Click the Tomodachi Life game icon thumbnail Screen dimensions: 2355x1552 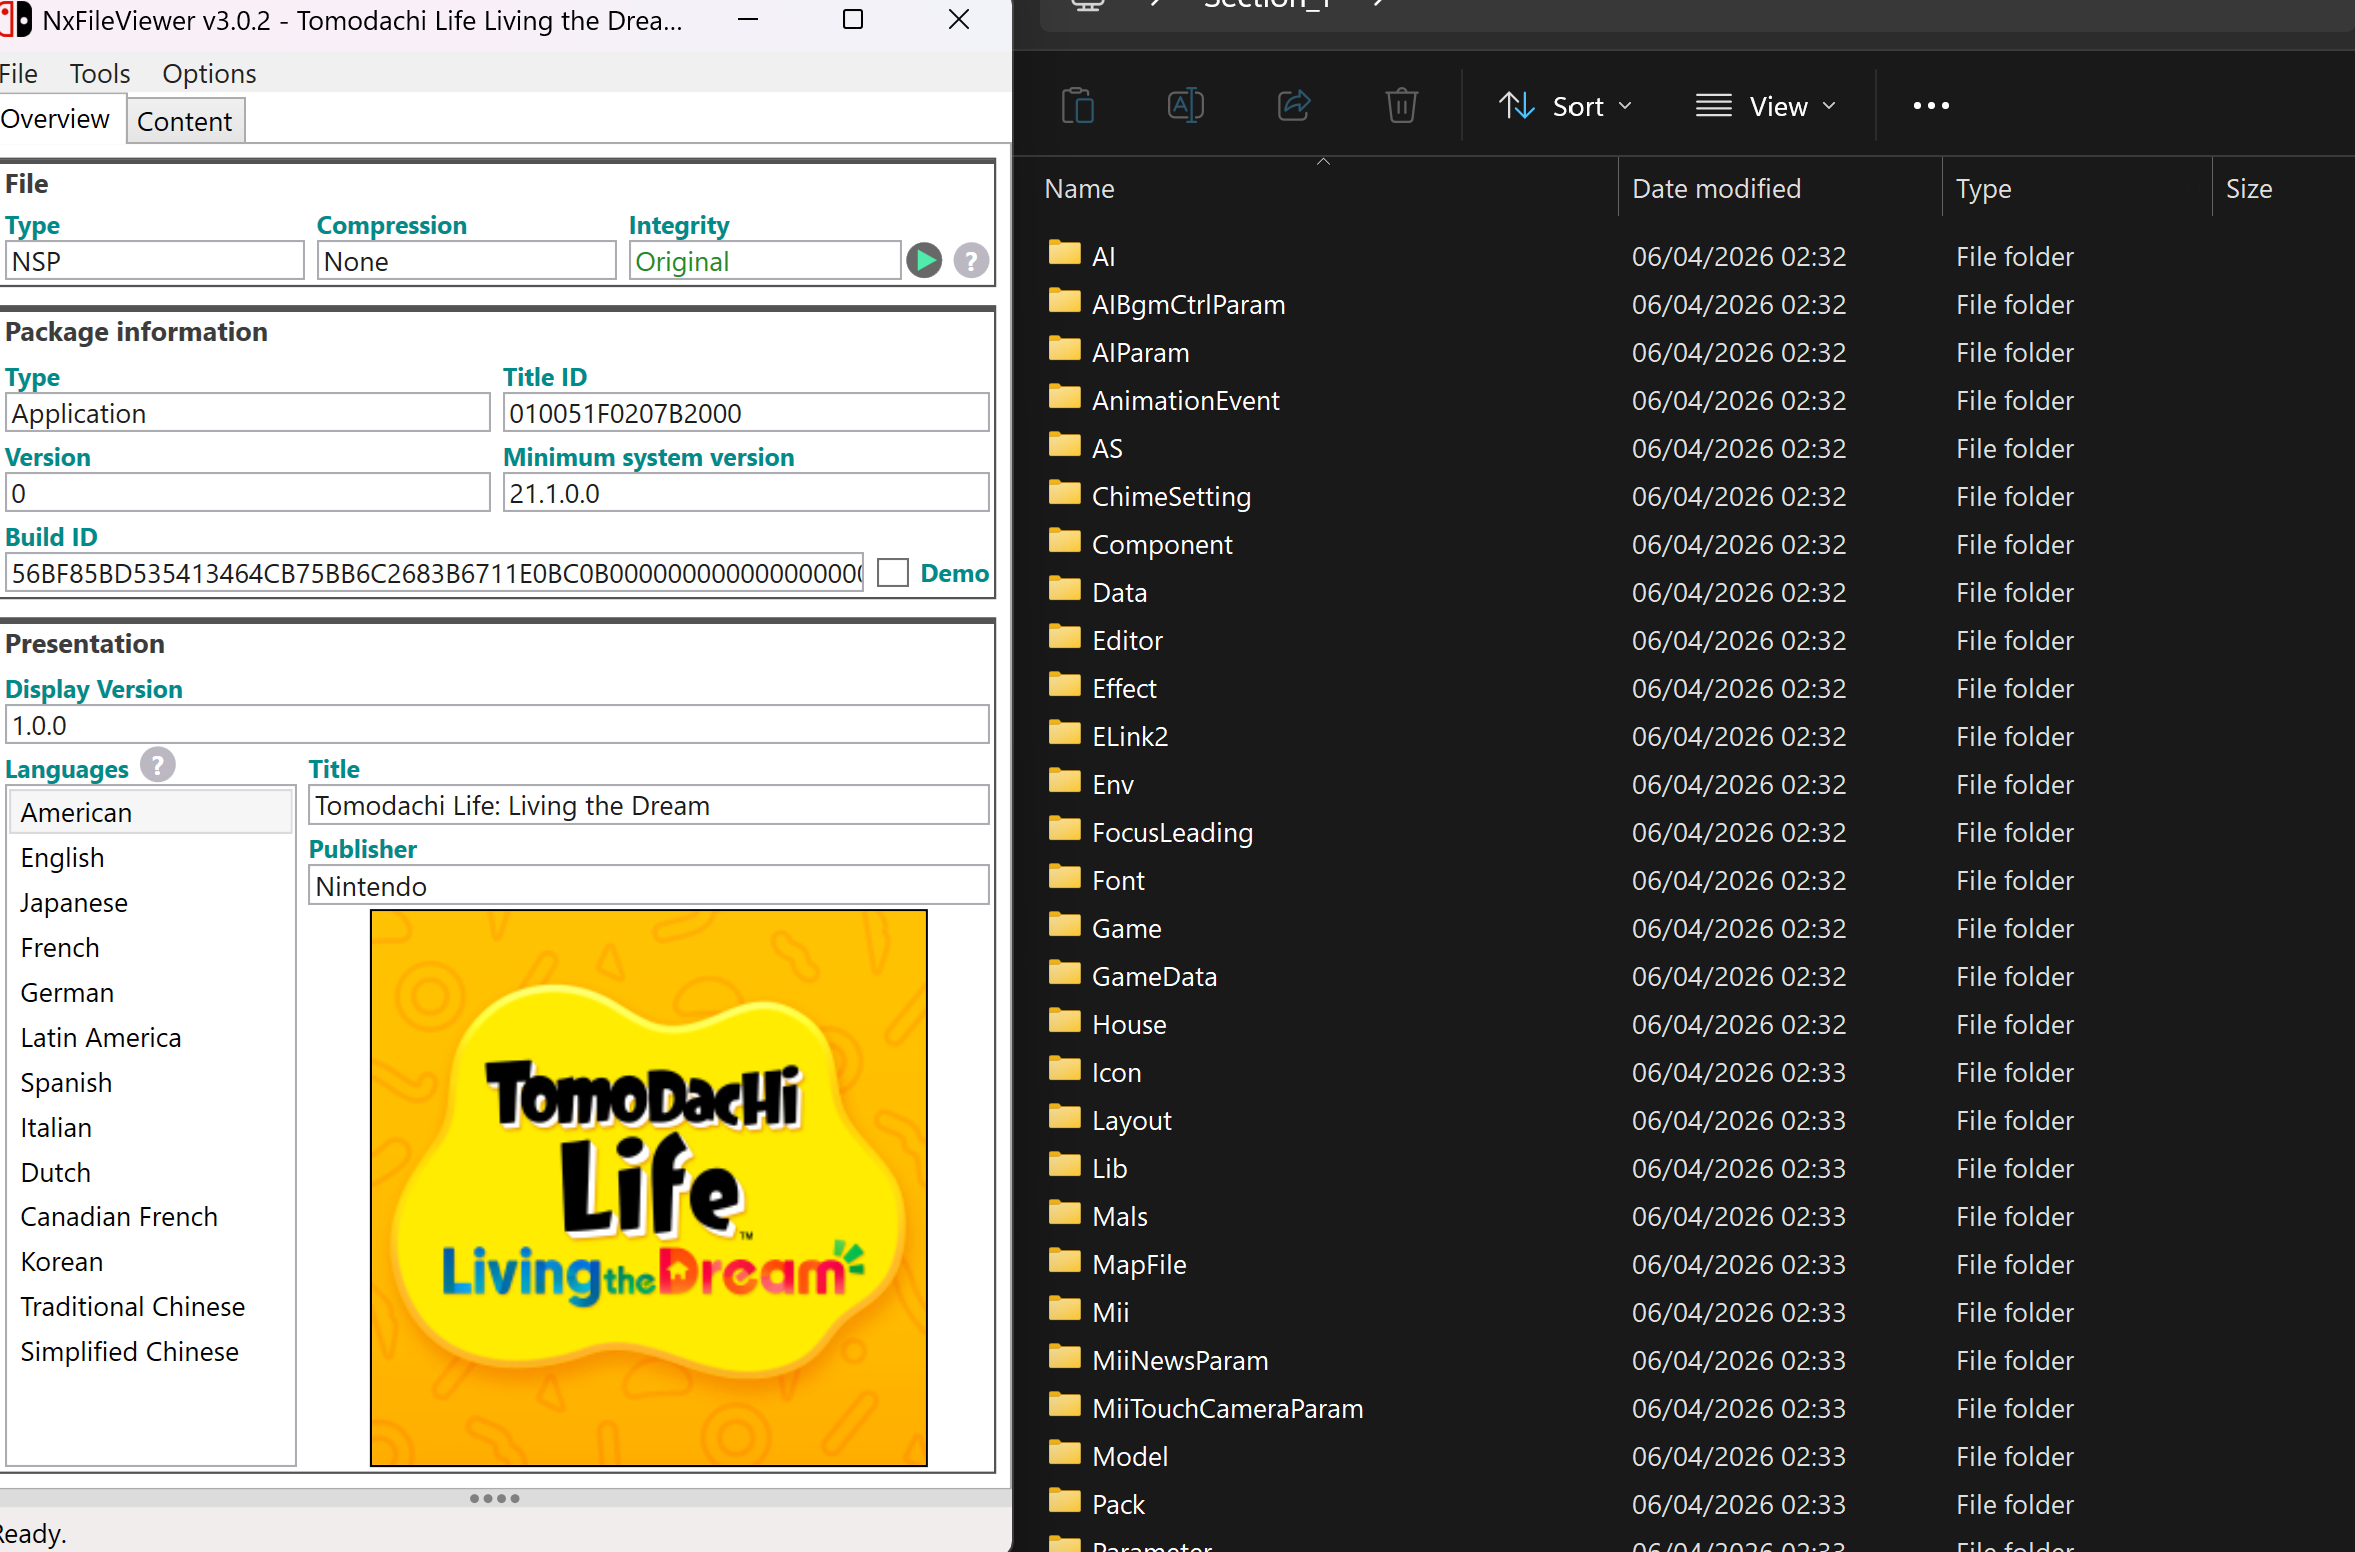coord(648,1187)
